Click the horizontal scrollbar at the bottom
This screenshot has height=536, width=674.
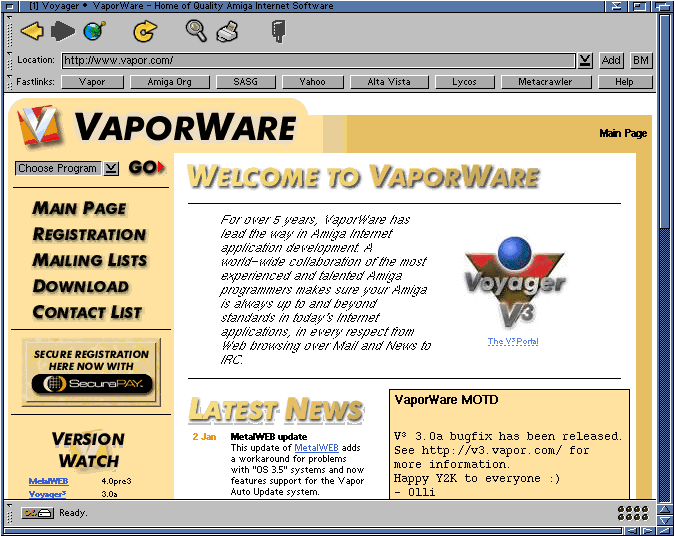pos(313,531)
